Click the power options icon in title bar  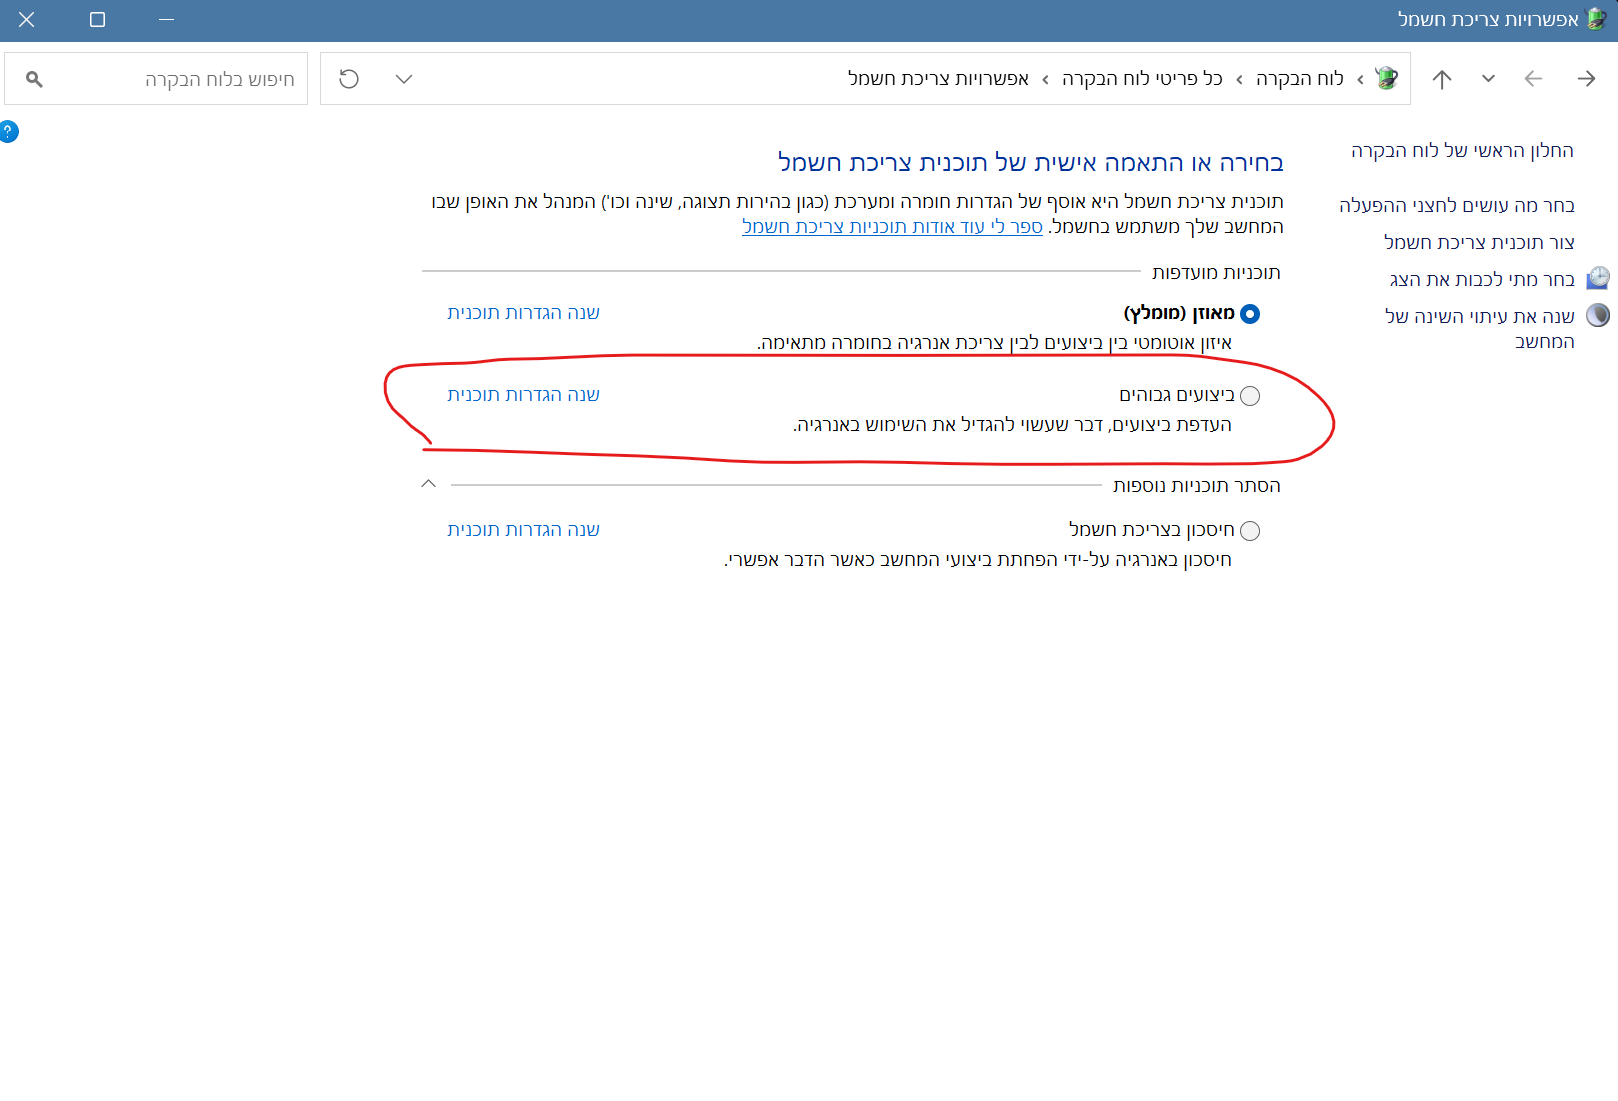pos(1597,19)
